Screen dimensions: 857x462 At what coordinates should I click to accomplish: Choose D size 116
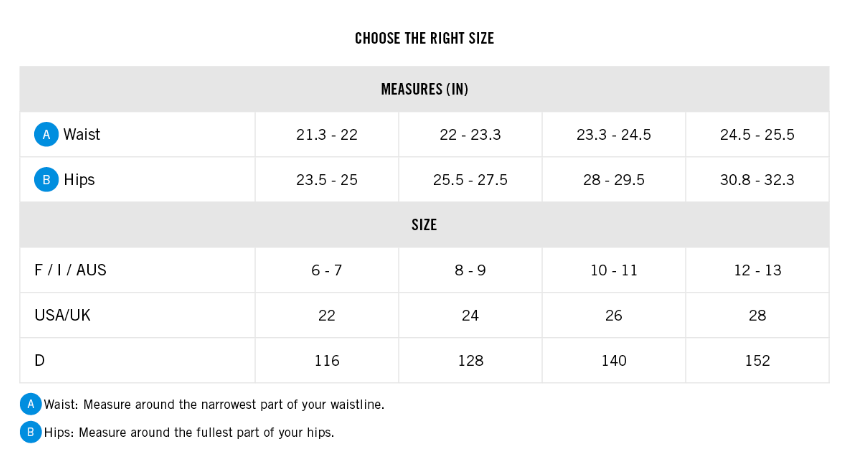point(327,360)
